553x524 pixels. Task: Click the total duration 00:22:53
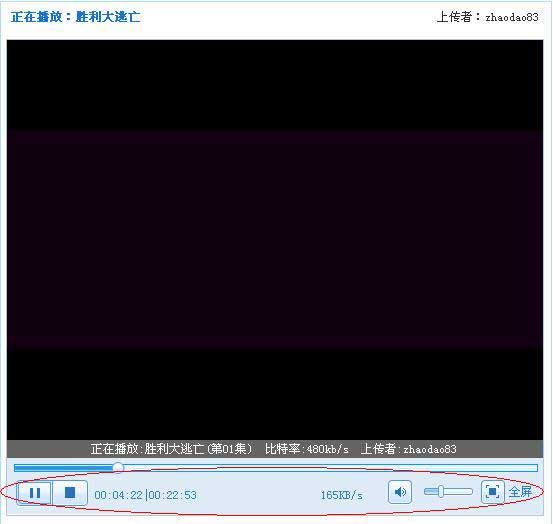172,495
